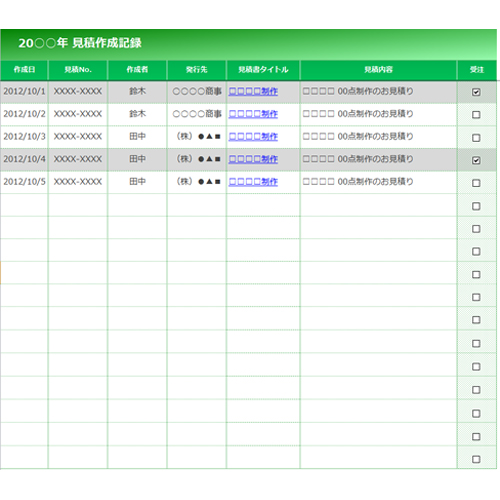500x500 pixels.
Task: Select the 見積No. column header
Action: [x=78, y=70]
